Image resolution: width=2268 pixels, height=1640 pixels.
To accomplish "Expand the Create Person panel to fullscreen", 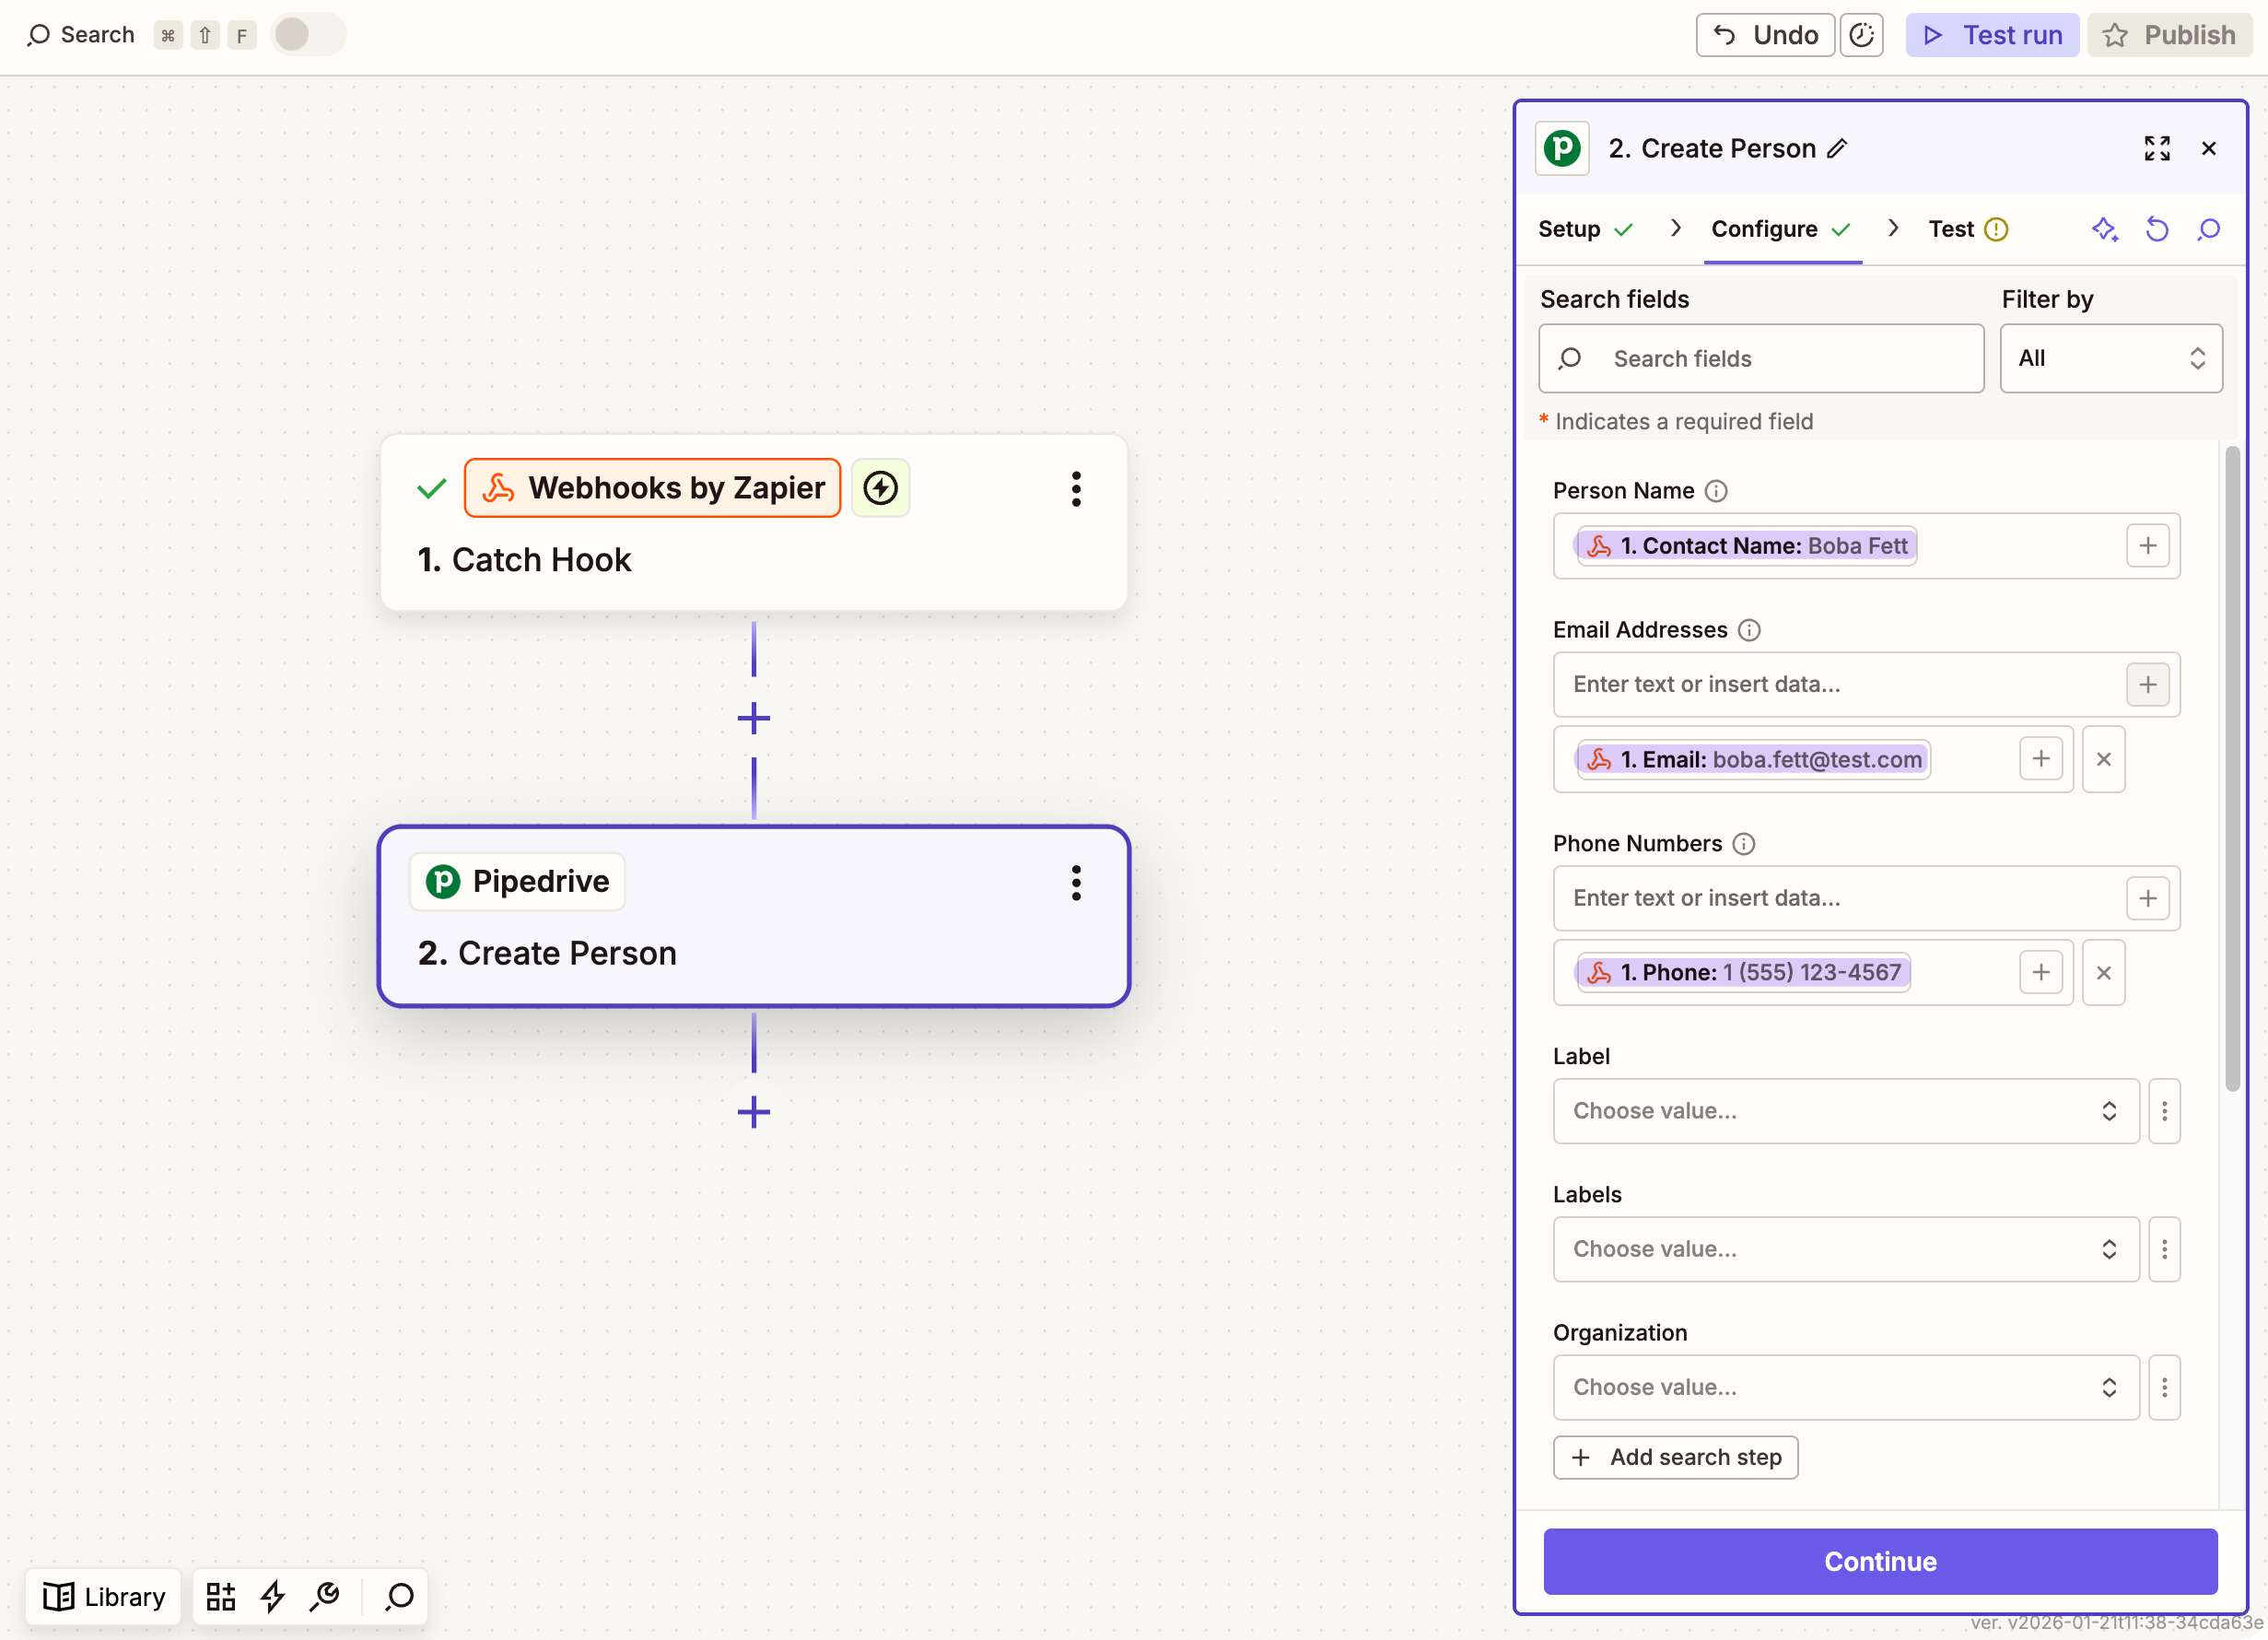I will tap(2157, 148).
